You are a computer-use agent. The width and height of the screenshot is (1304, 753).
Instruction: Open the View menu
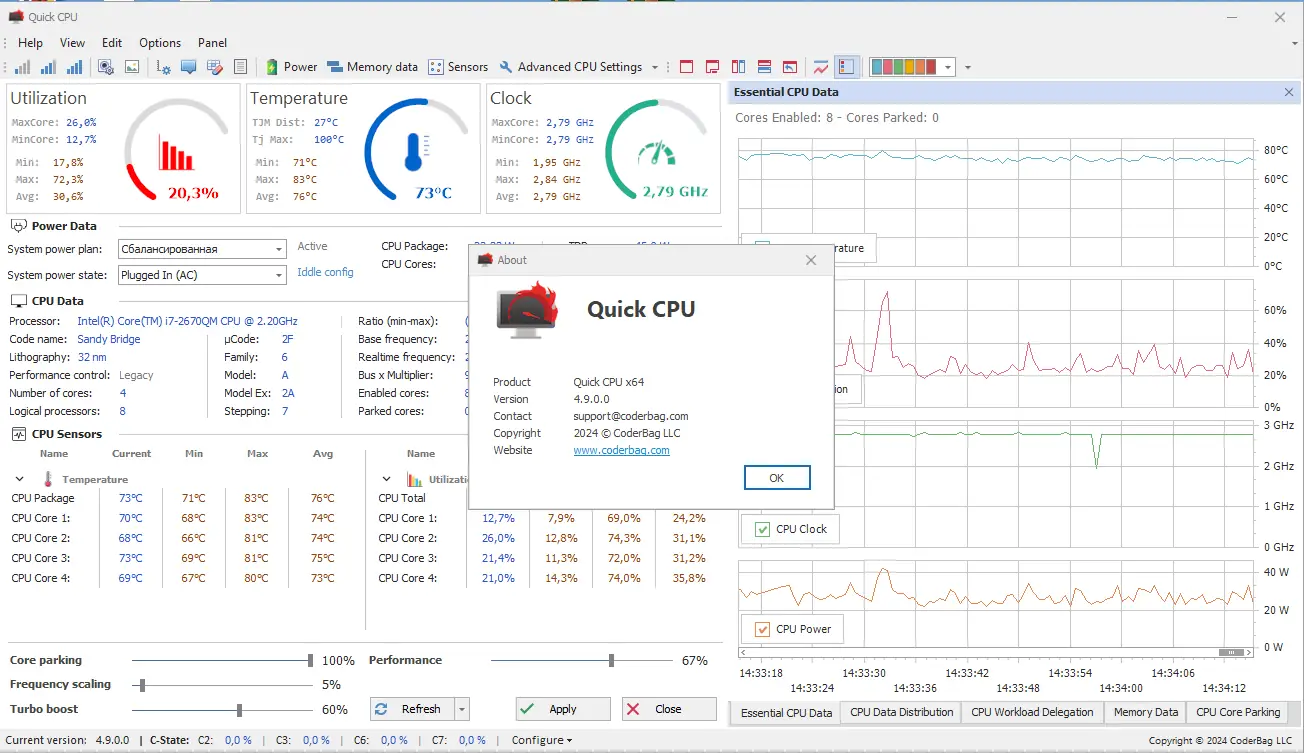pos(73,43)
